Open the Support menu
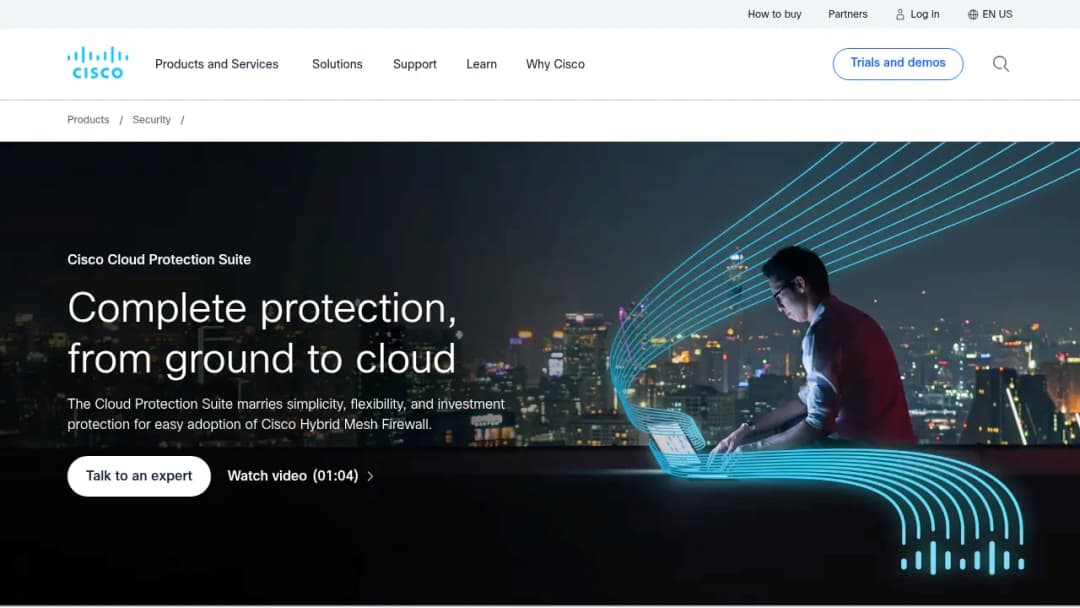 (415, 64)
